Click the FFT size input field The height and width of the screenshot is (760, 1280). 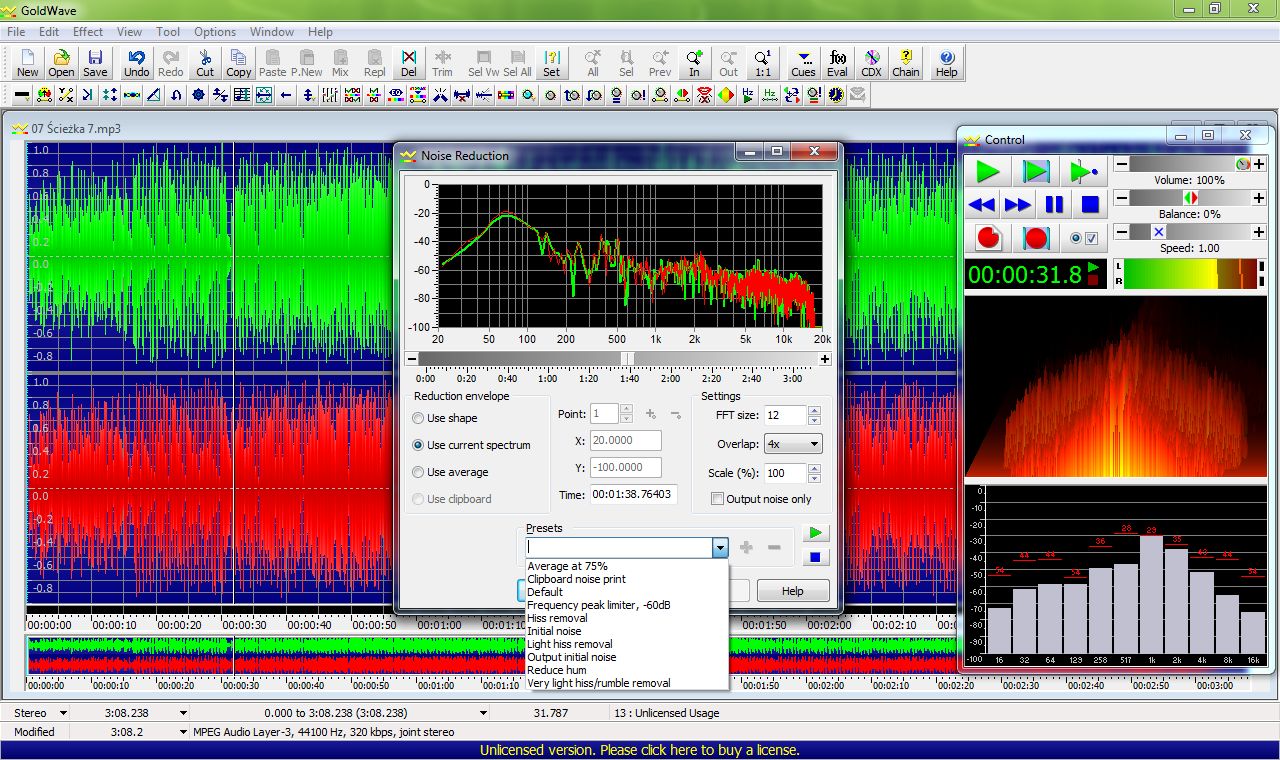coord(786,415)
